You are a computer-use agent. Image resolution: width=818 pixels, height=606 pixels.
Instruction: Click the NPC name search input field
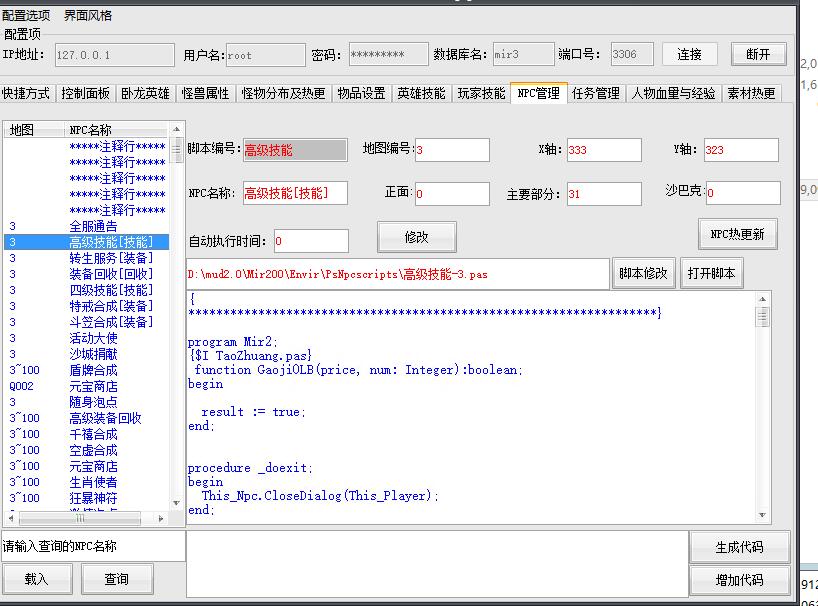(x=92, y=546)
